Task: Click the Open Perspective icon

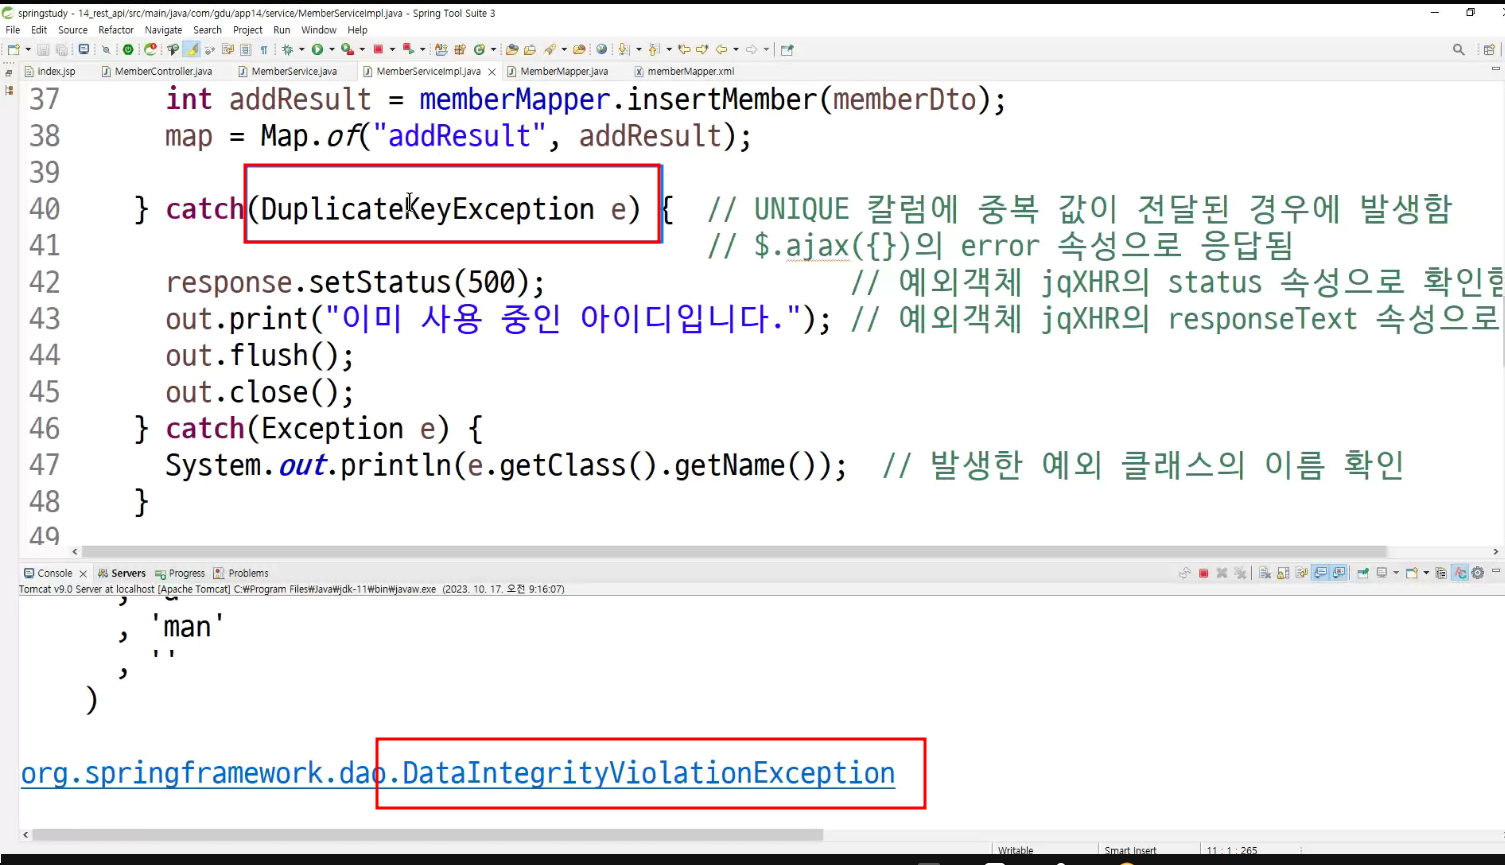Action: (1489, 49)
